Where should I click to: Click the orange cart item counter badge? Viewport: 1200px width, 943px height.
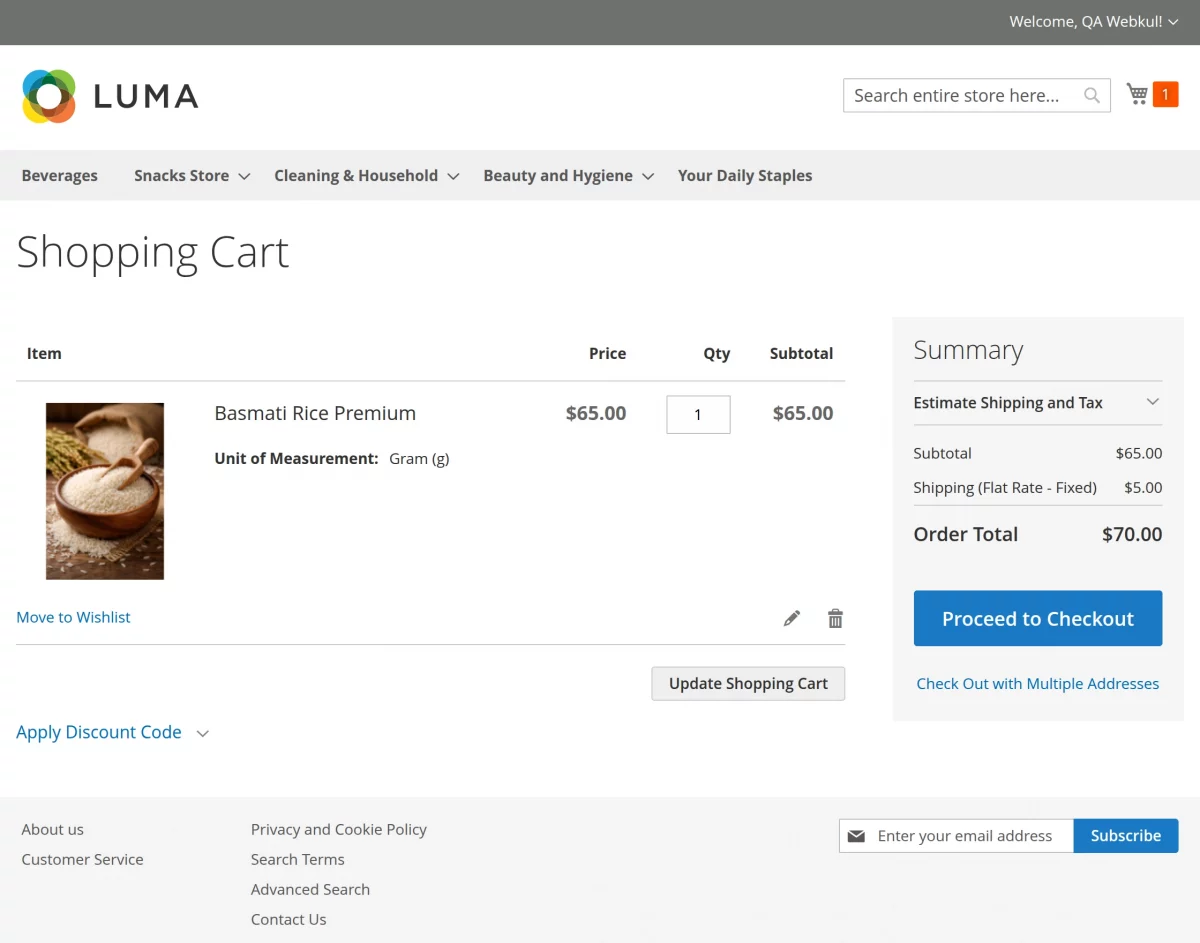pyautogui.click(x=1166, y=93)
